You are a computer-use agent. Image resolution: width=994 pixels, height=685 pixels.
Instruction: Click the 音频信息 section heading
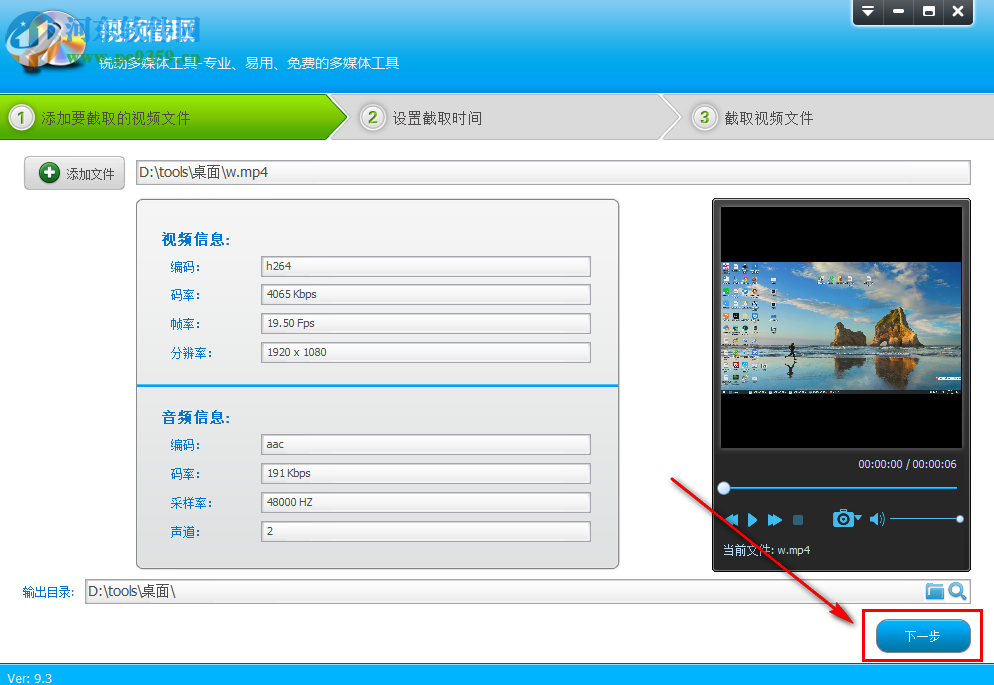196,418
